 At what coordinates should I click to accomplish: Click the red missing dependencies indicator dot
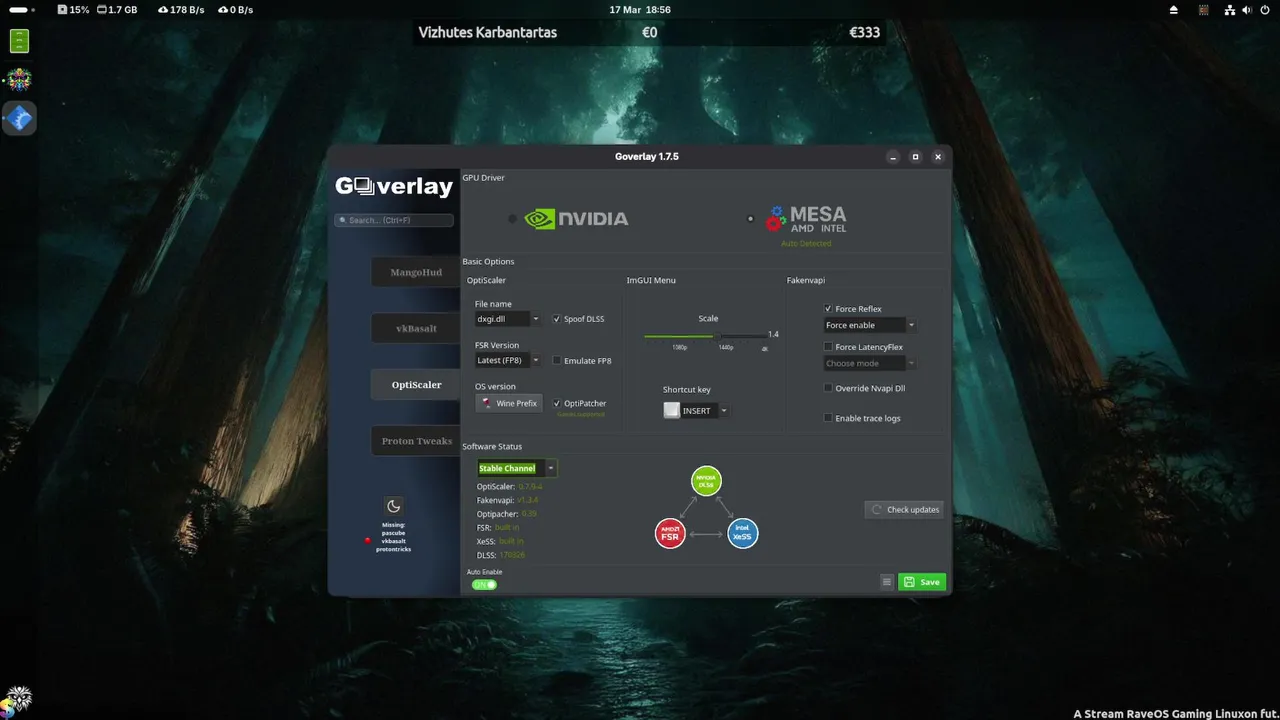(368, 540)
